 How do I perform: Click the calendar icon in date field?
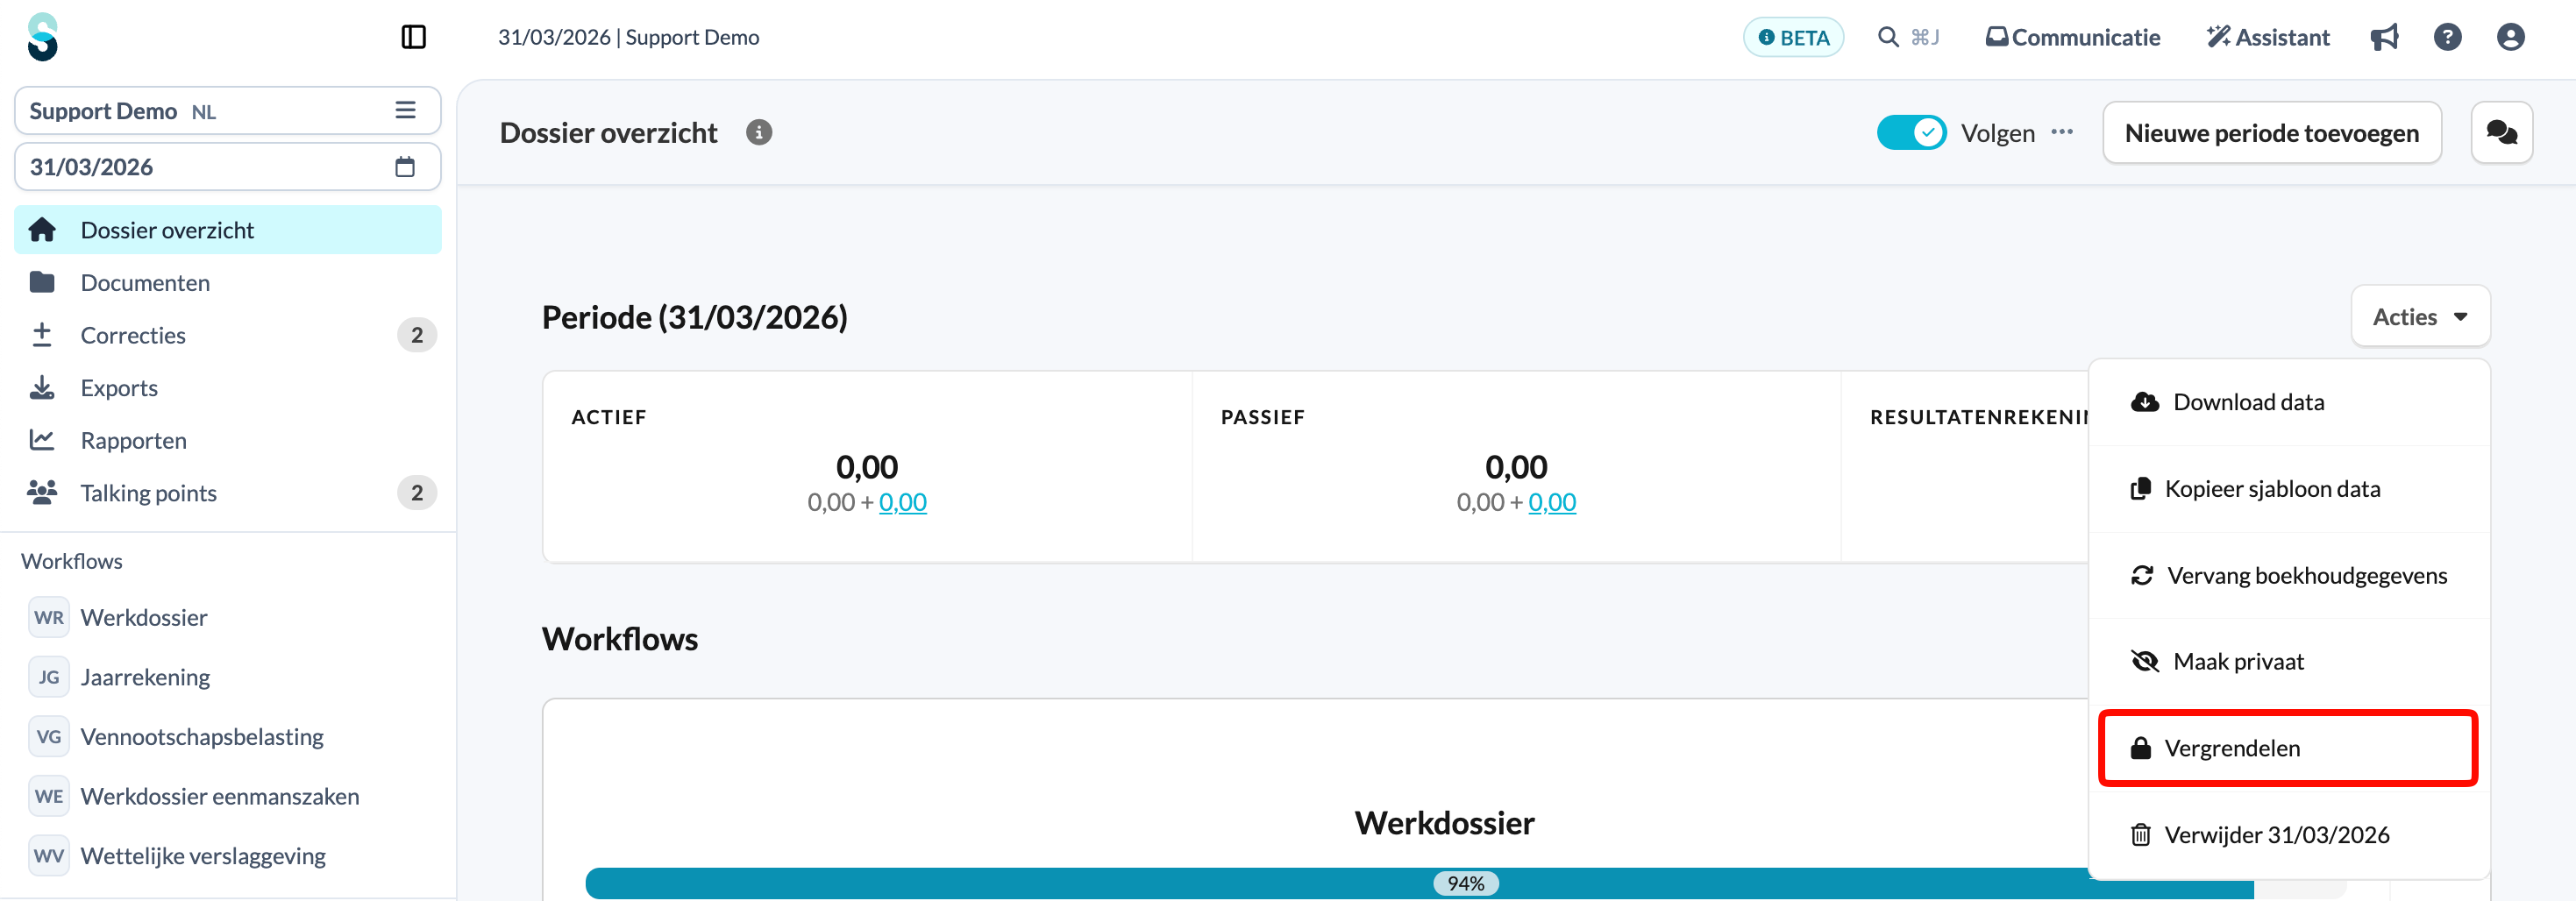[404, 166]
